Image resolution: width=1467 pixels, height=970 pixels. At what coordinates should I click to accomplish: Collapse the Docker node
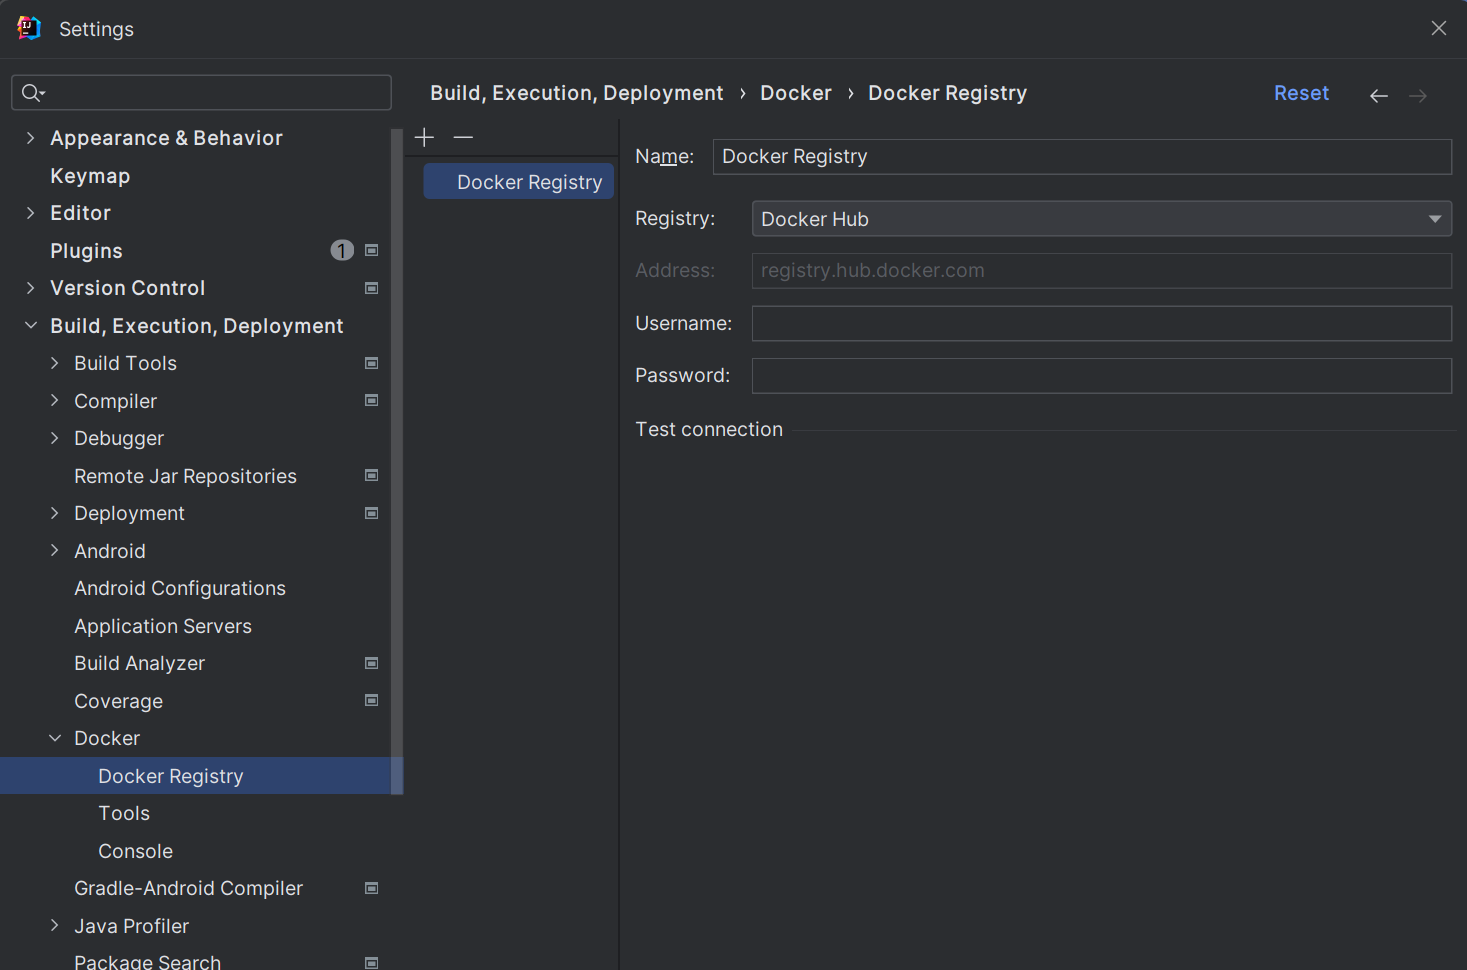point(55,738)
